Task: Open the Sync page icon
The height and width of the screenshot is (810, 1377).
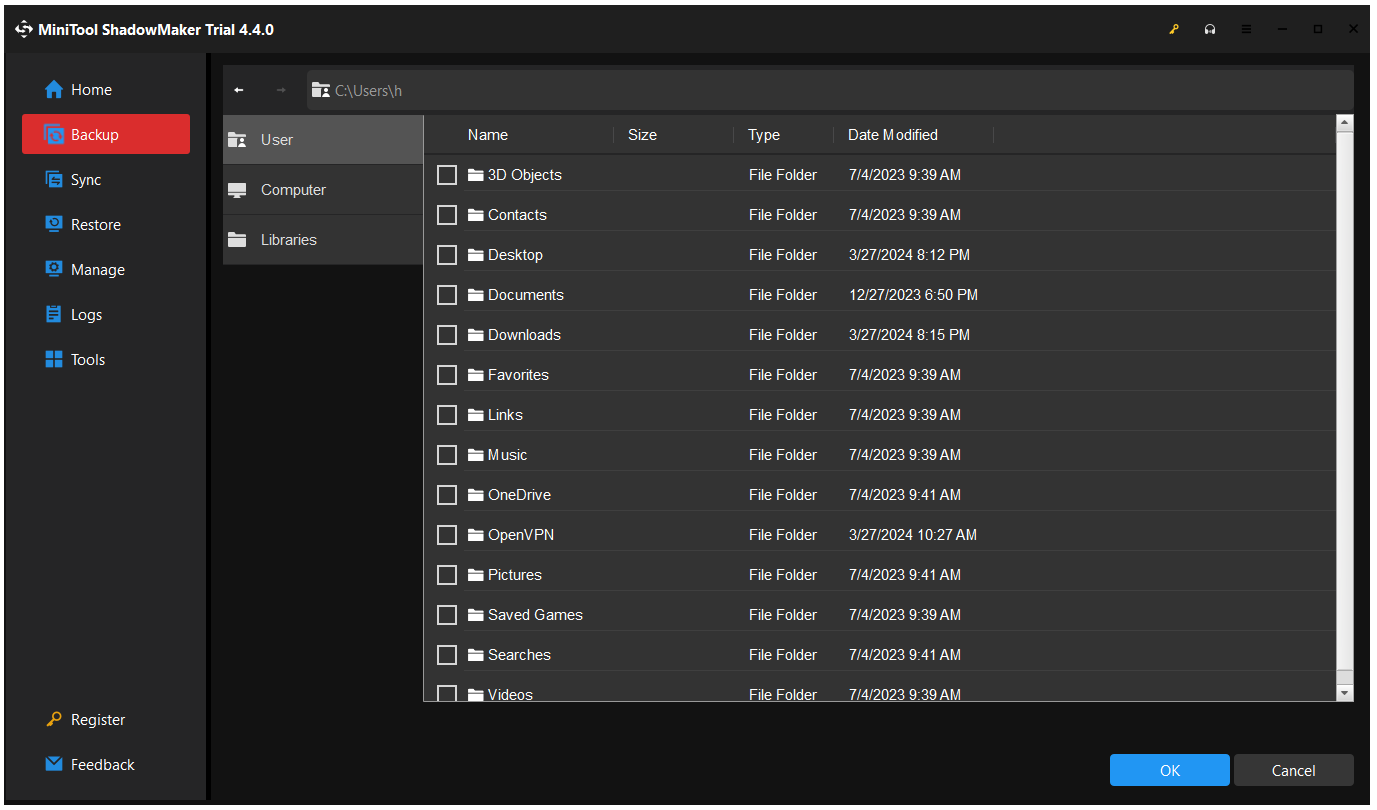Action: point(54,180)
